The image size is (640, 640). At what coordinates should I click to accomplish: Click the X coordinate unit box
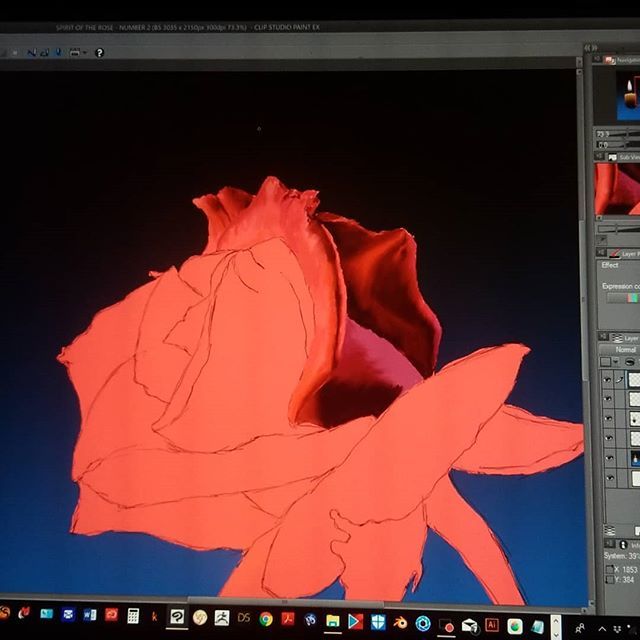[x=609, y=569]
